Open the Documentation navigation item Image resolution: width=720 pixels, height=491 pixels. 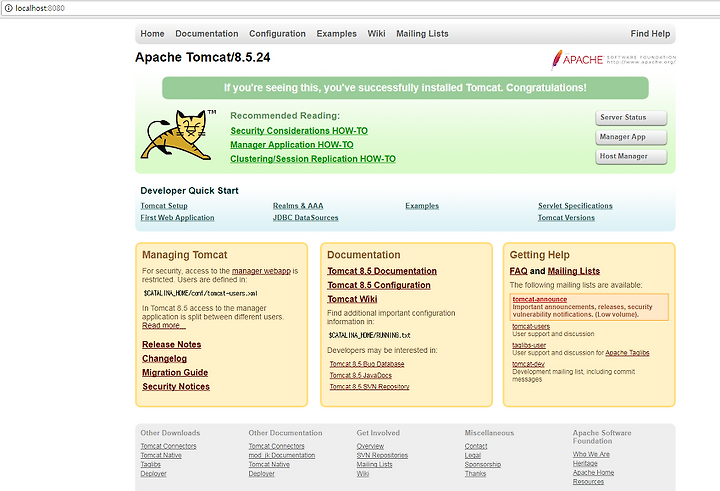(207, 34)
